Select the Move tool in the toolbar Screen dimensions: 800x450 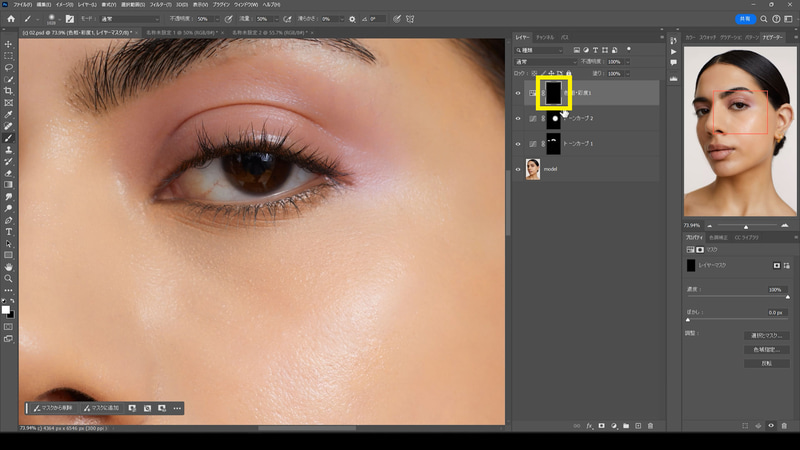(8, 44)
